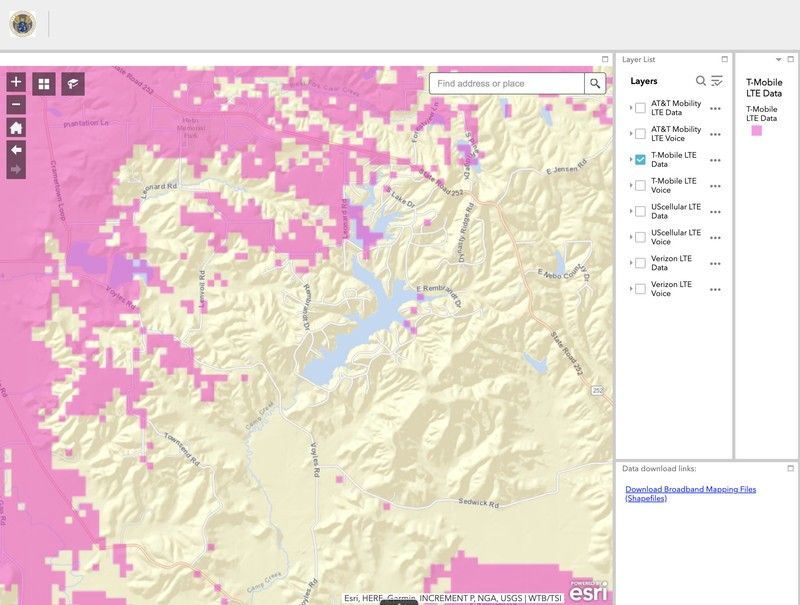The image size is (800, 605).
Task: Enable Verizon LTE Voice layer checkbox
Action: tap(640, 289)
